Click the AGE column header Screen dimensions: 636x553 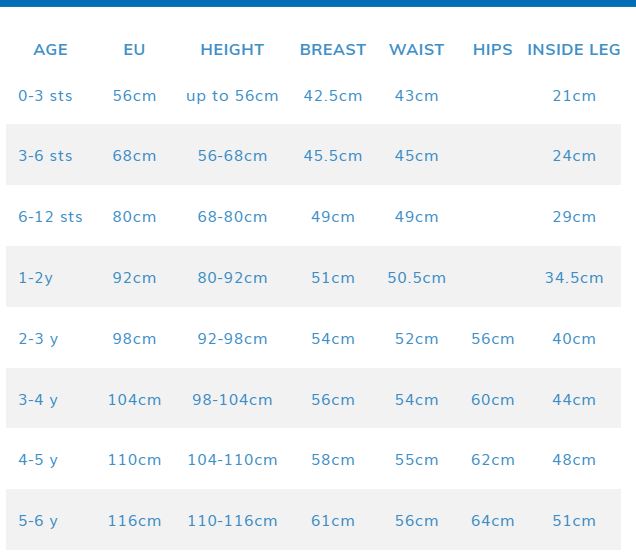(50, 50)
